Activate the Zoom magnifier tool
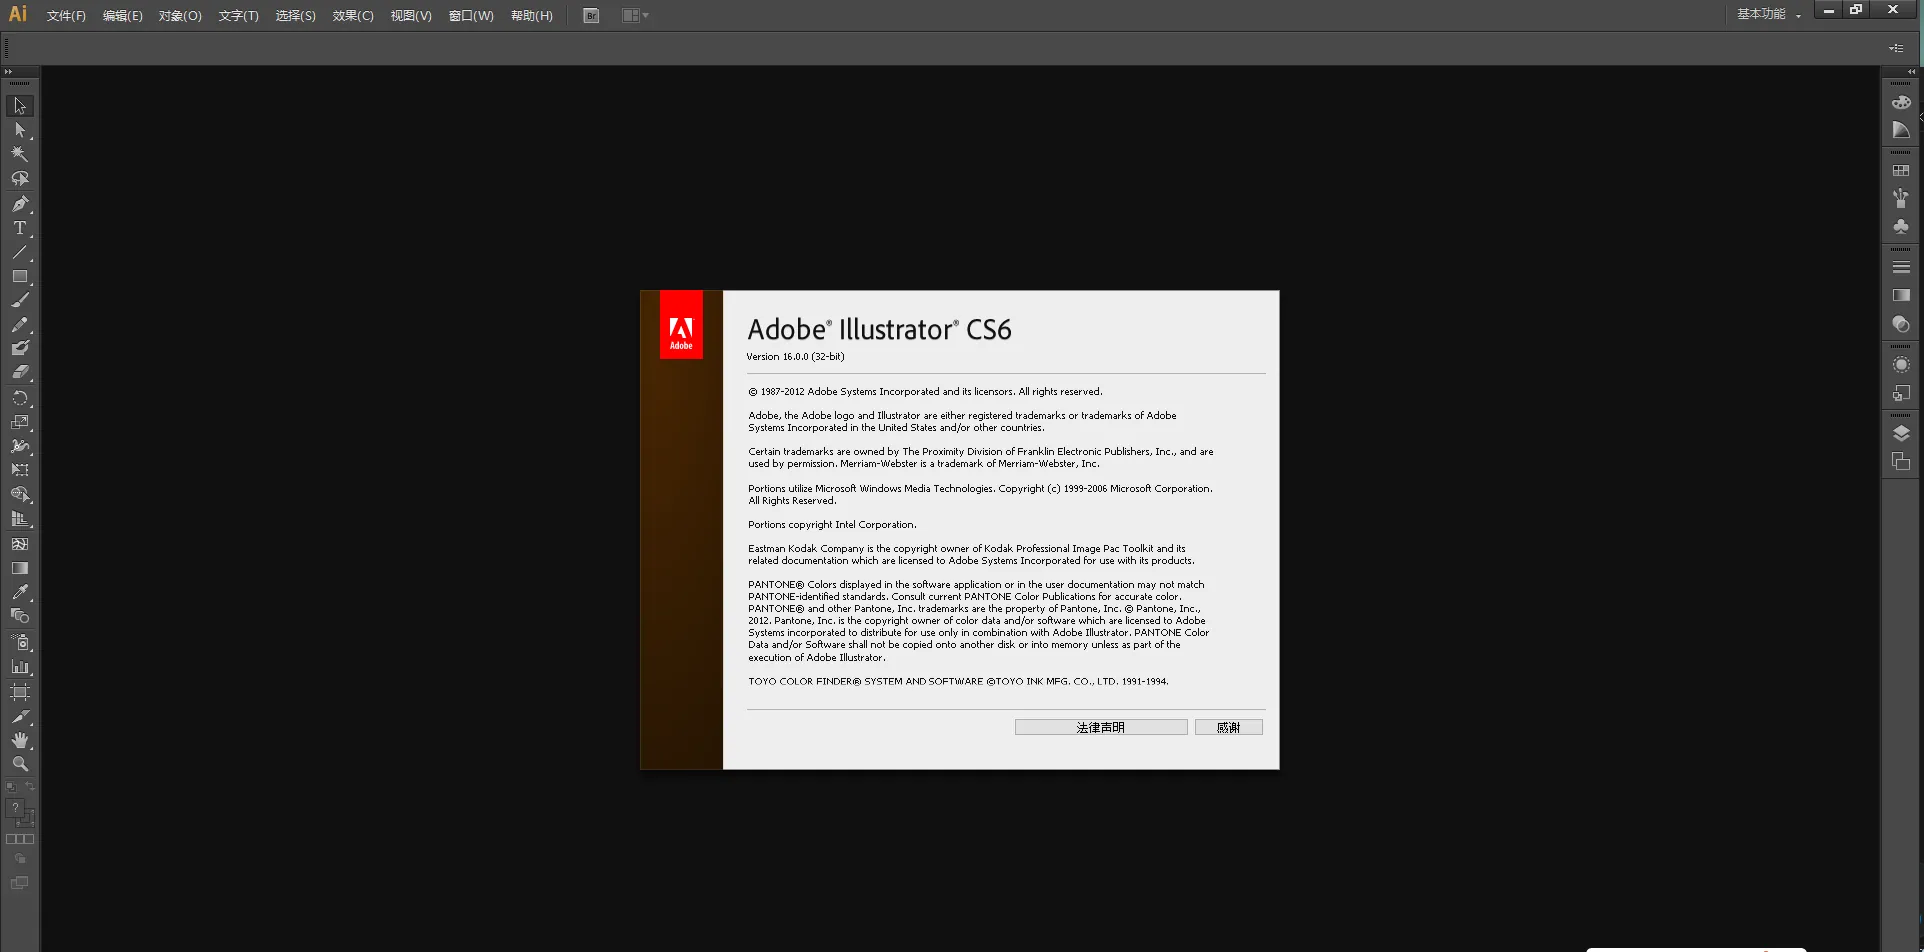The width and height of the screenshot is (1924, 952). tap(20, 764)
